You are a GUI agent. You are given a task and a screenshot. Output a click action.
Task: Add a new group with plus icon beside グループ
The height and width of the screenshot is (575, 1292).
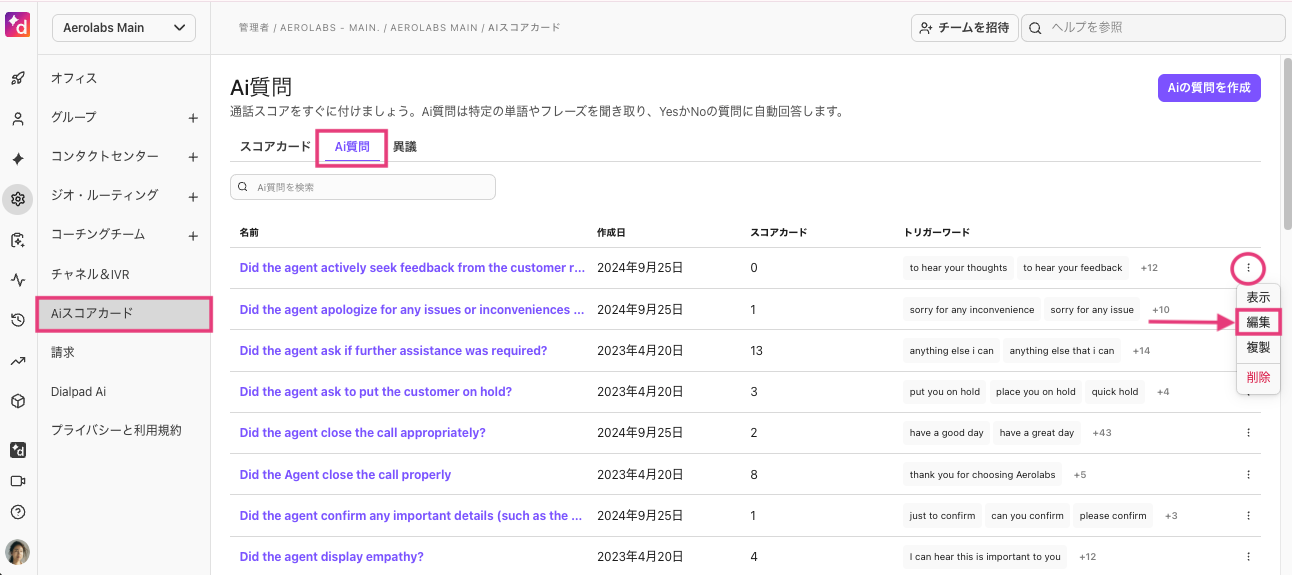click(193, 118)
